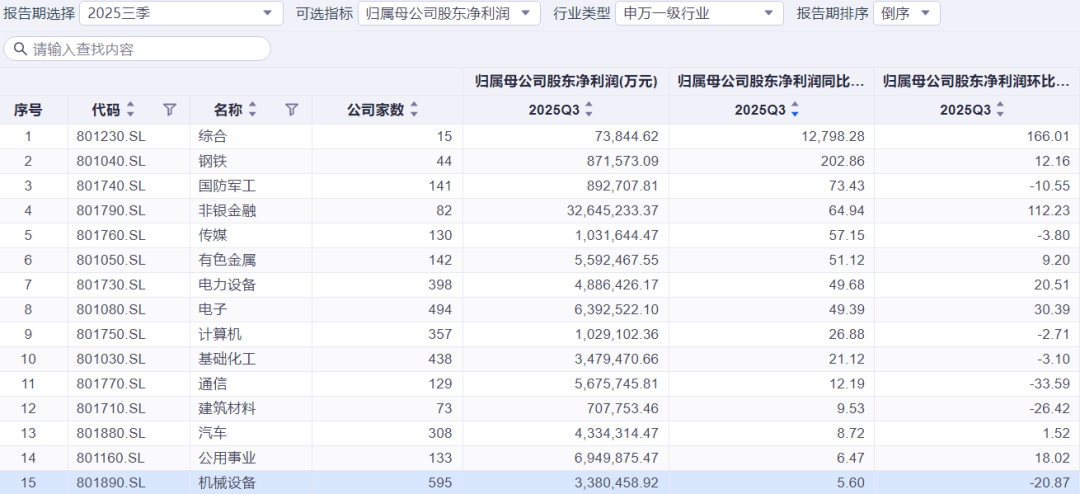Click the 归属母公司股东净利润环比 group header
This screenshot has width=1080, height=494.
coord(977,81)
